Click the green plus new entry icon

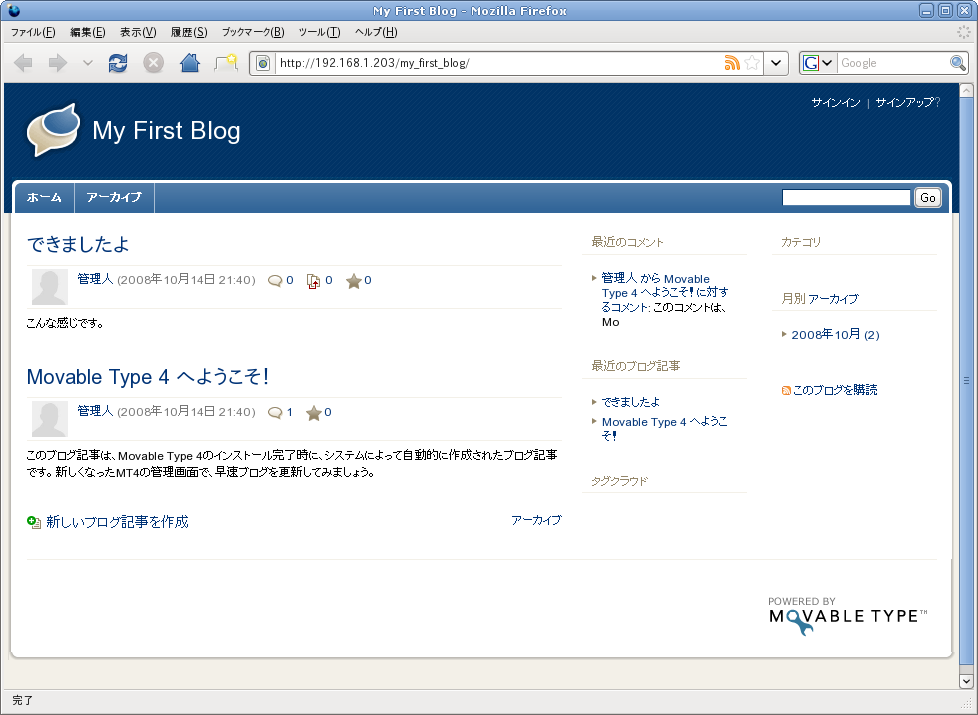pyautogui.click(x=34, y=522)
